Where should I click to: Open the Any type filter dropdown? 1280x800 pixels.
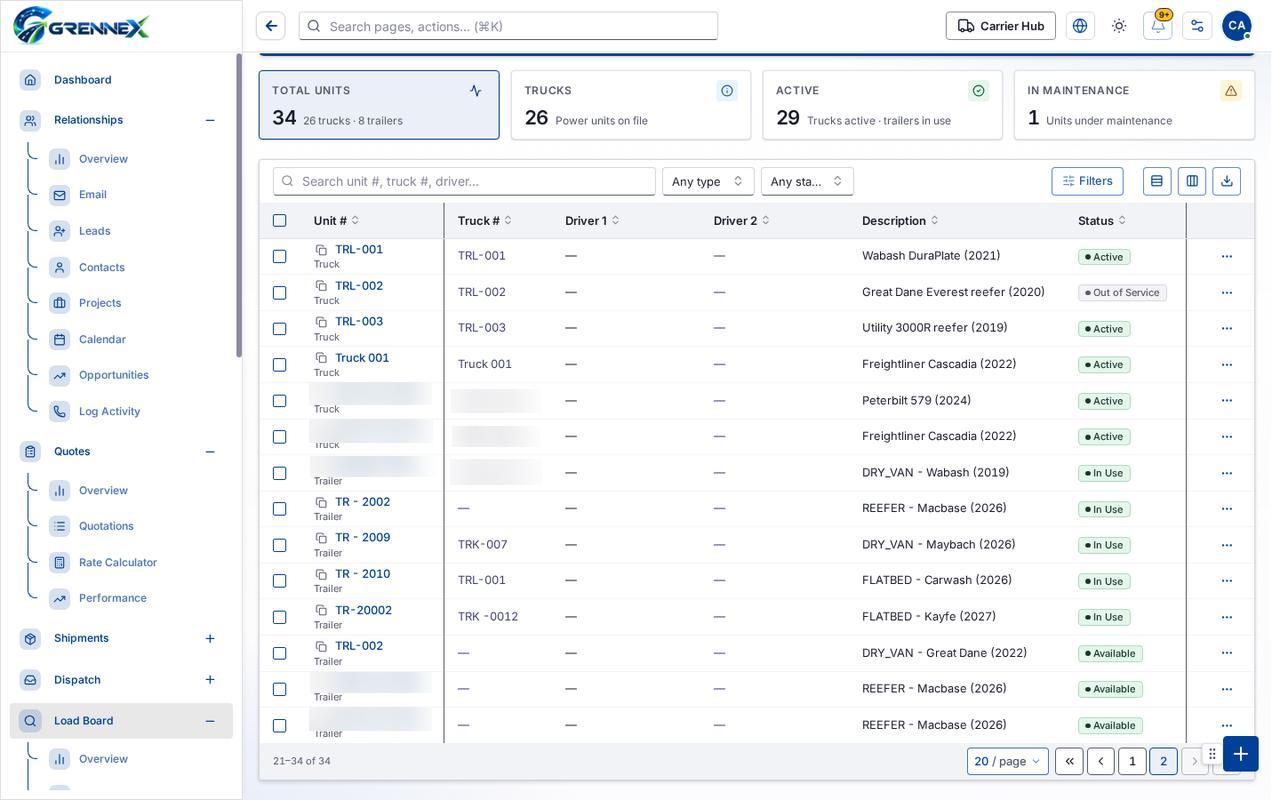click(x=708, y=181)
